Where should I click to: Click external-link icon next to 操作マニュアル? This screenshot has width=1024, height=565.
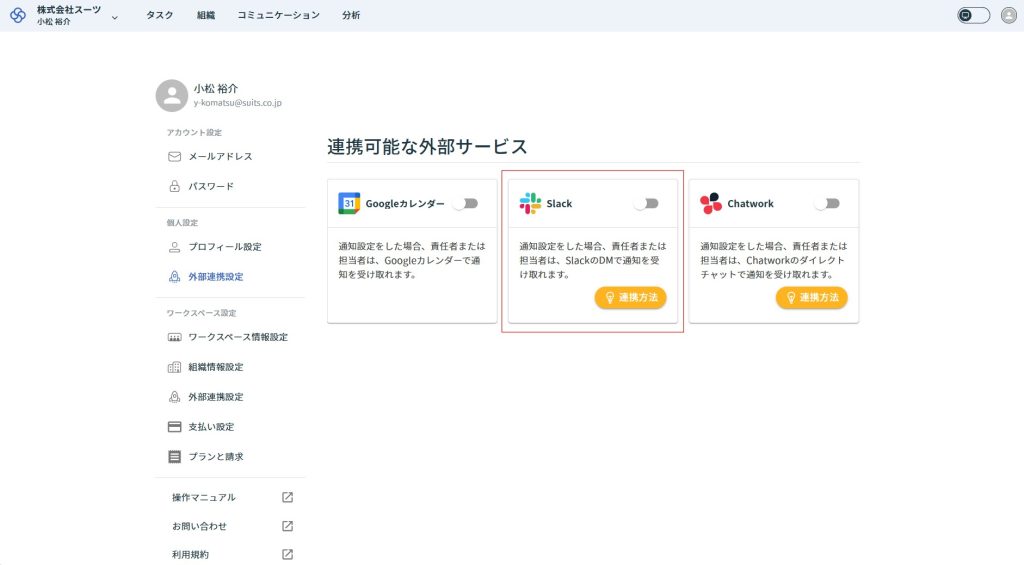coord(287,498)
